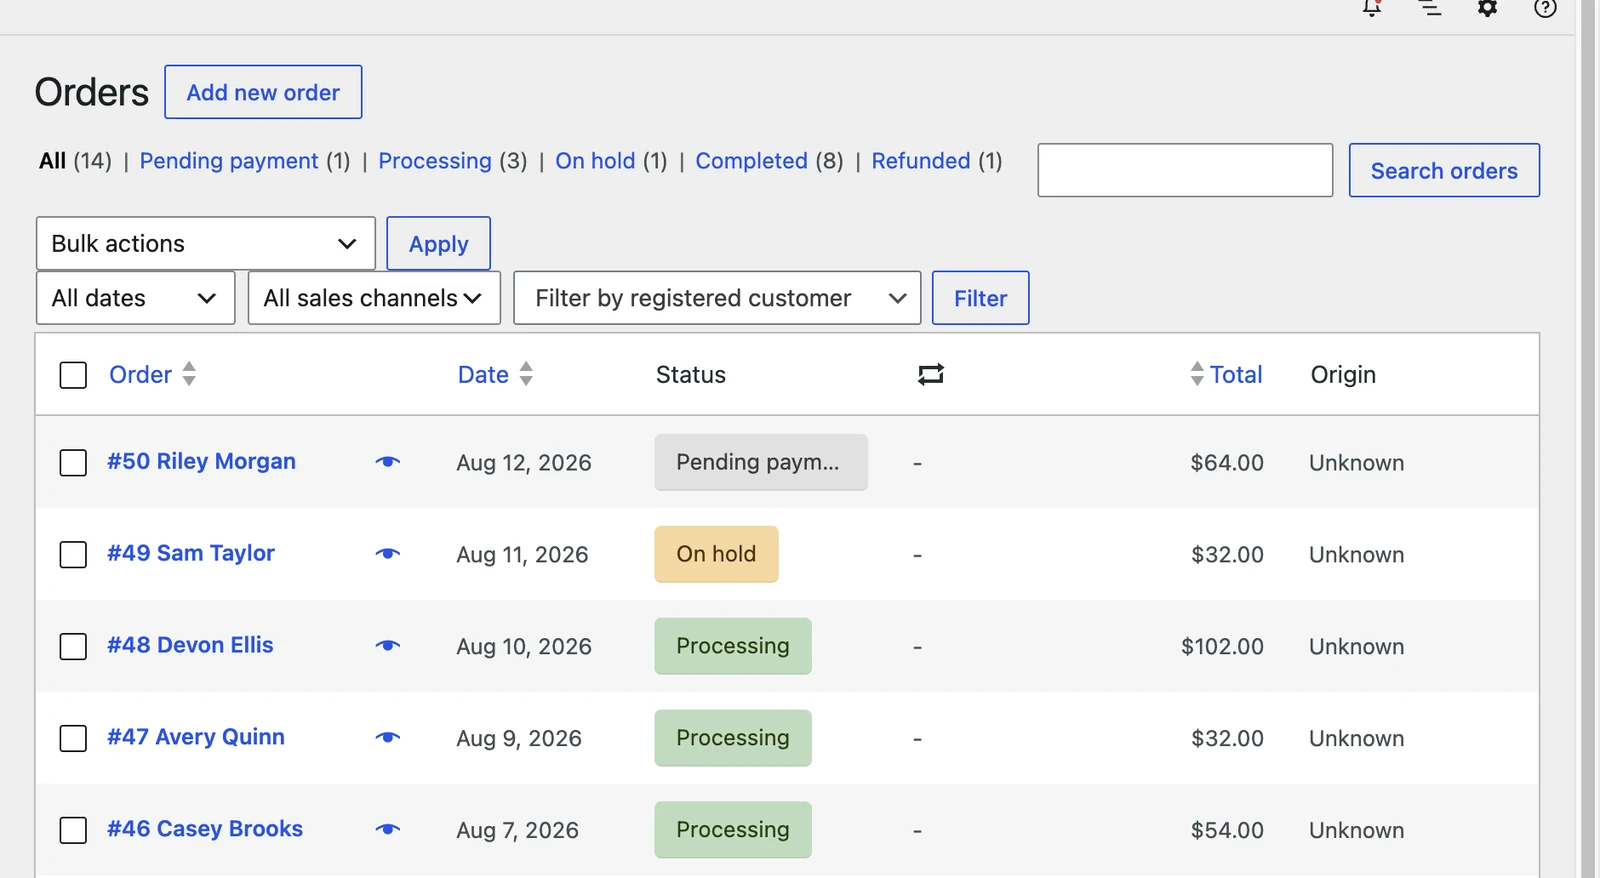This screenshot has height=878, width=1600.
Task: Select checkbox for order #50 Riley Morgan
Action: click(73, 463)
